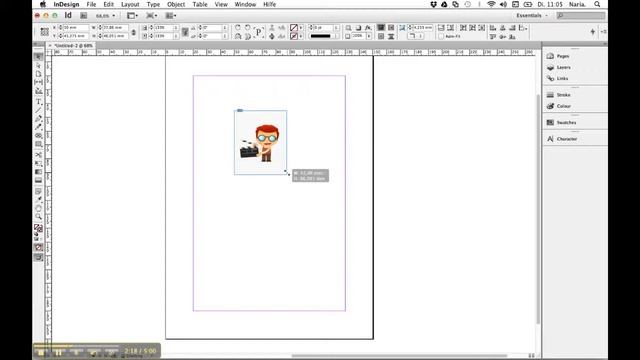Open the Essentials workspace dropdown
The height and width of the screenshot is (360, 640).
(x=532, y=16)
